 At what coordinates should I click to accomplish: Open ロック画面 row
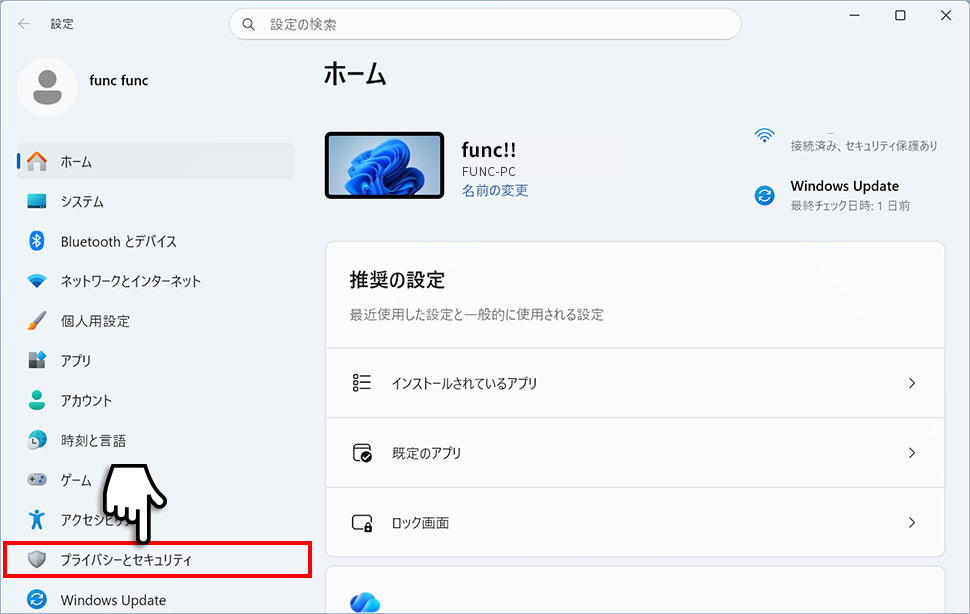pos(635,522)
